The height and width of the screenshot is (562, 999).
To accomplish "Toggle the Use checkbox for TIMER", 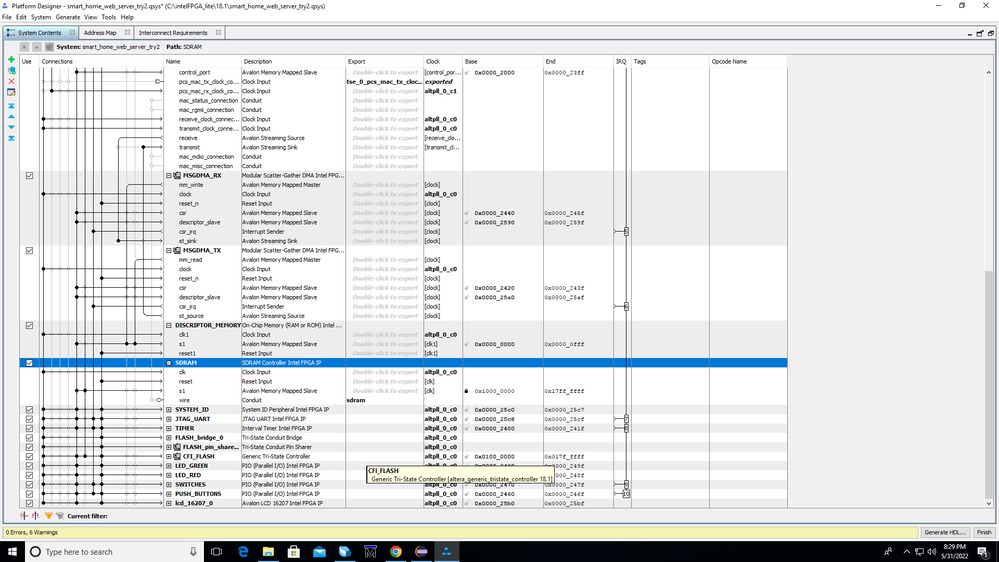I will point(29,428).
